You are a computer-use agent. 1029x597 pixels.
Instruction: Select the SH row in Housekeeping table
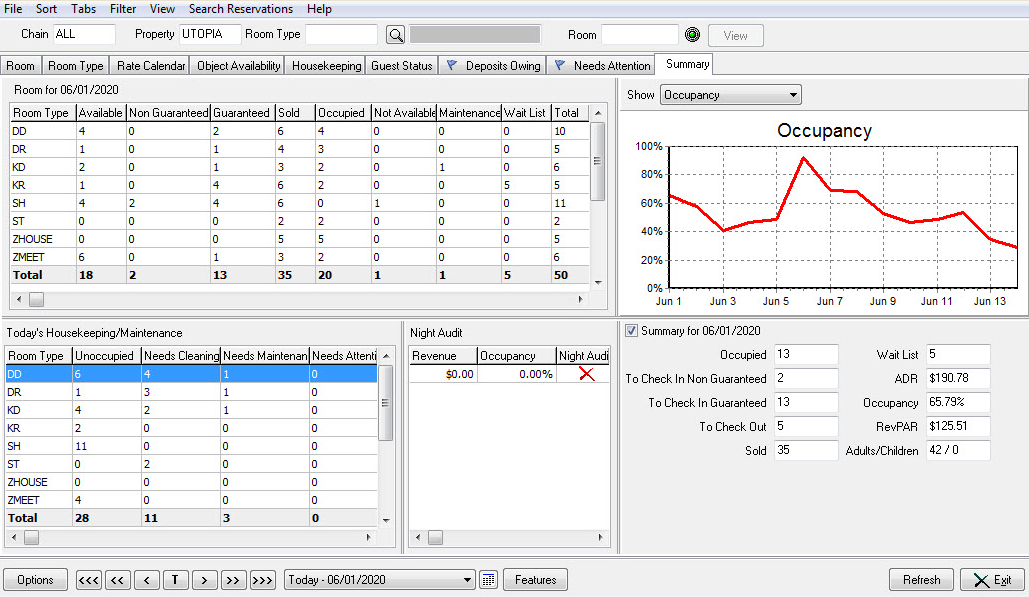[x=191, y=446]
